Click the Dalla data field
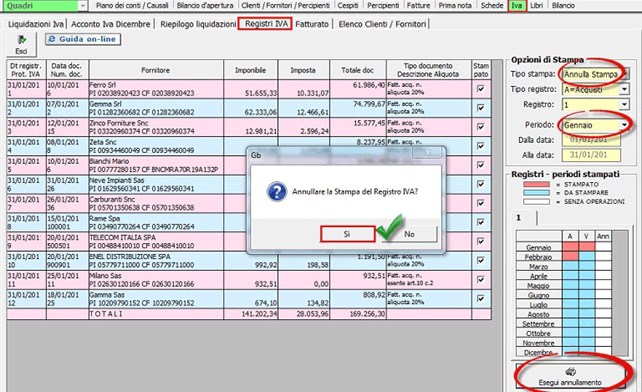The image size is (642, 392). tap(591, 140)
